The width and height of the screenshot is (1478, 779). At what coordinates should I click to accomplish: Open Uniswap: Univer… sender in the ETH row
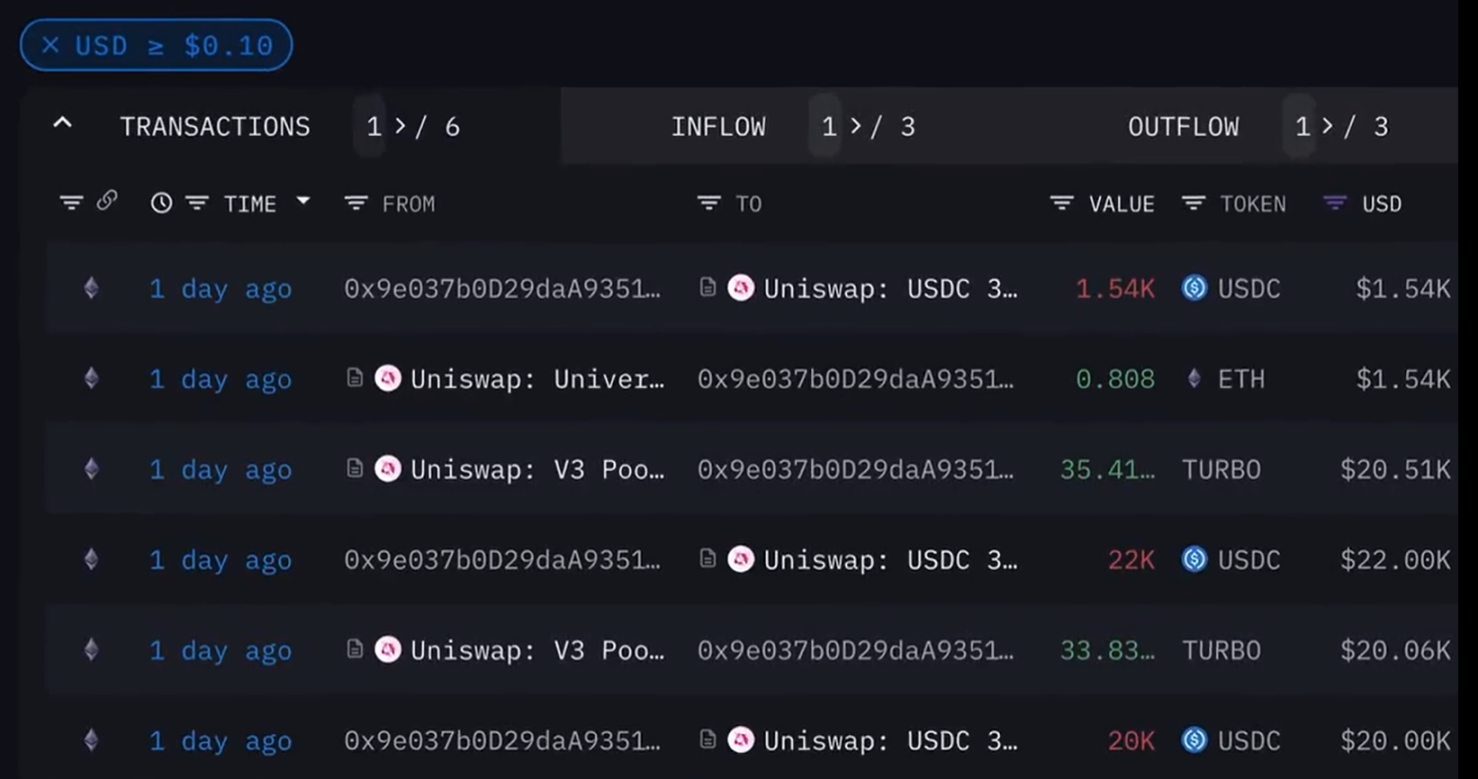tap(537, 379)
